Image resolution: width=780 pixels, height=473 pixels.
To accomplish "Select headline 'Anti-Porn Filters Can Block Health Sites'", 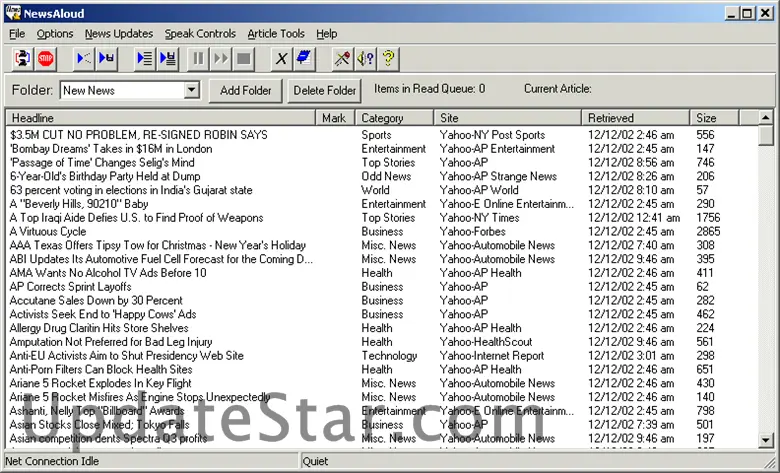I will coord(101,370).
